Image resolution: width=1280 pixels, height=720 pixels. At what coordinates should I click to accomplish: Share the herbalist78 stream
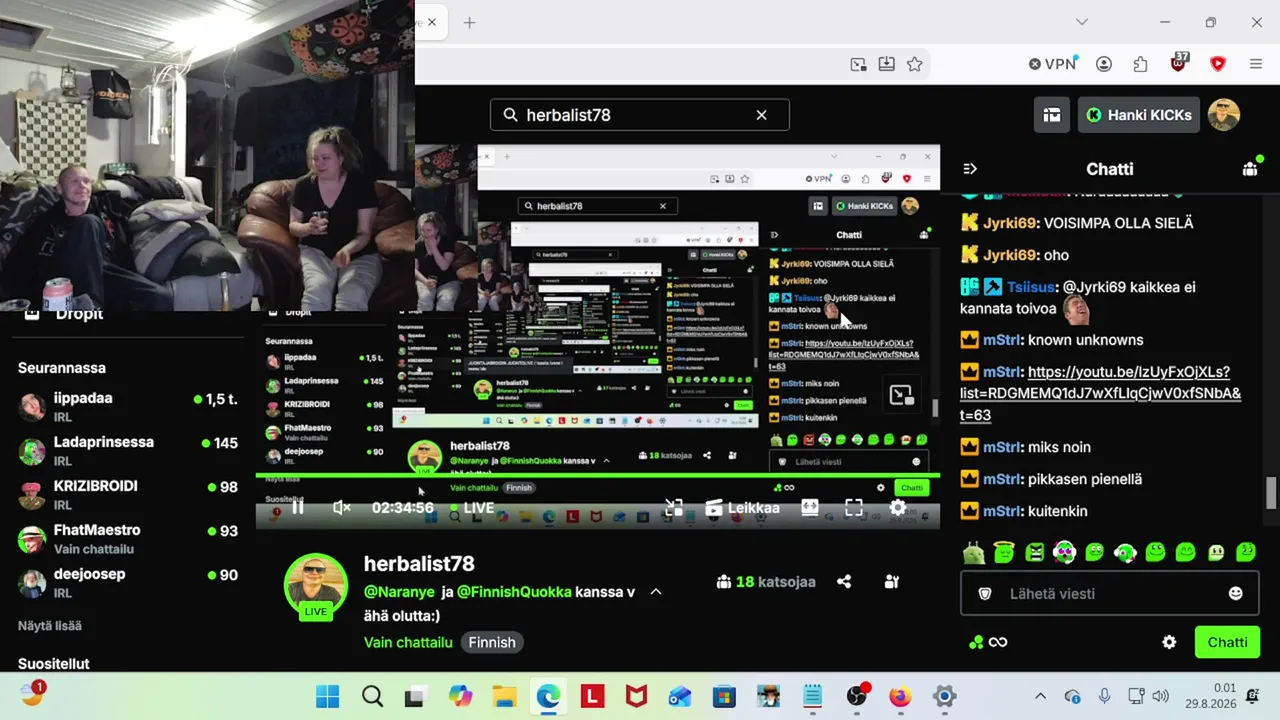point(844,581)
